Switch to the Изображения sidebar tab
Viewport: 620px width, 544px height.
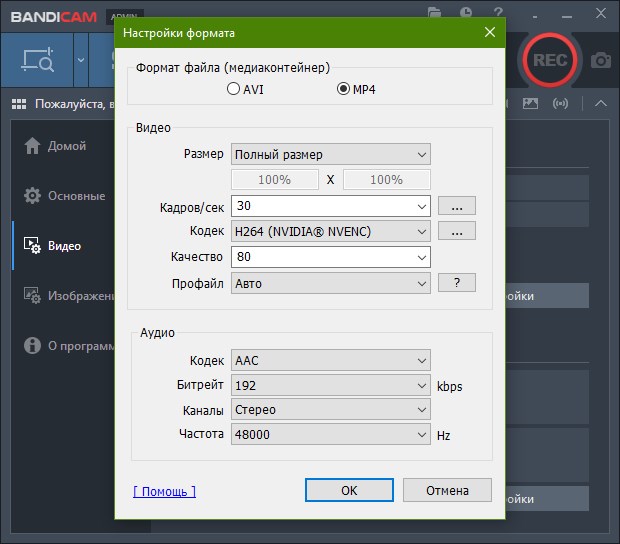[68, 296]
